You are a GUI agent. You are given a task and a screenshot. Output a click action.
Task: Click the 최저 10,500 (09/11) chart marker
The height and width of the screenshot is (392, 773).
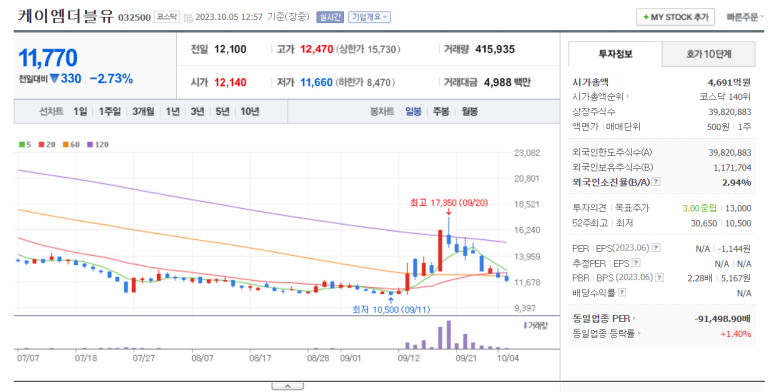coord(391,310)
